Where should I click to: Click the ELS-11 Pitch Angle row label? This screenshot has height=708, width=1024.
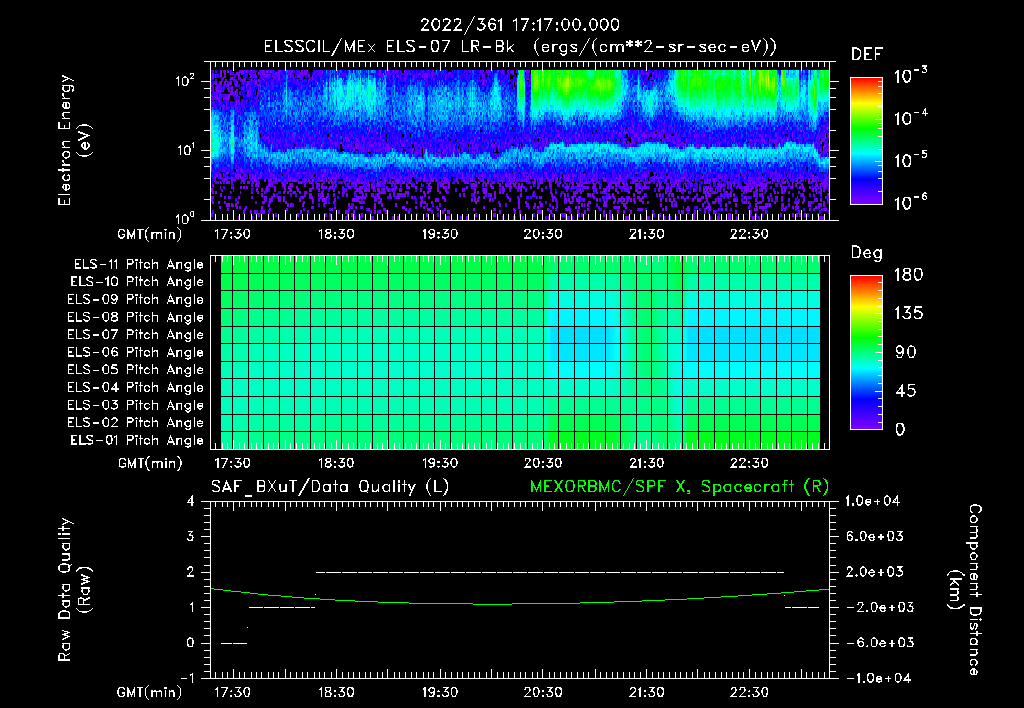pyautogui.click(x=138, y=265)
